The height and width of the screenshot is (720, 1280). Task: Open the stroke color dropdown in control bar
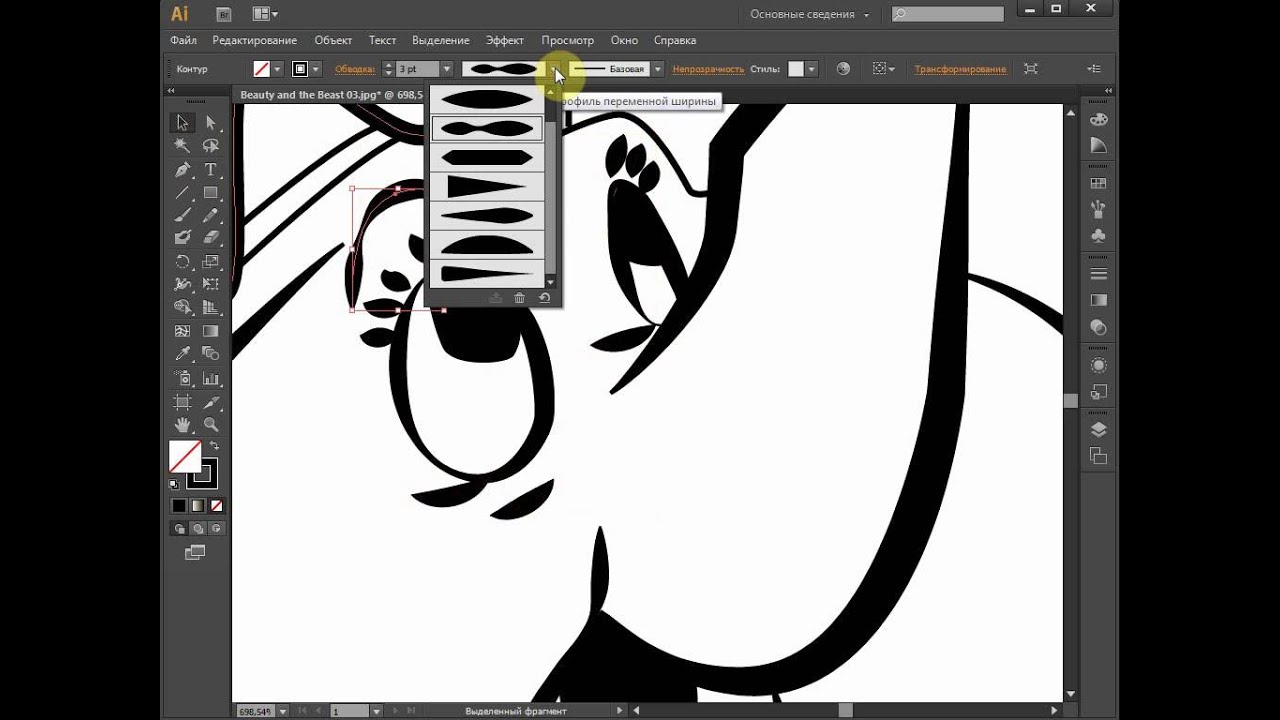(316, 69)
